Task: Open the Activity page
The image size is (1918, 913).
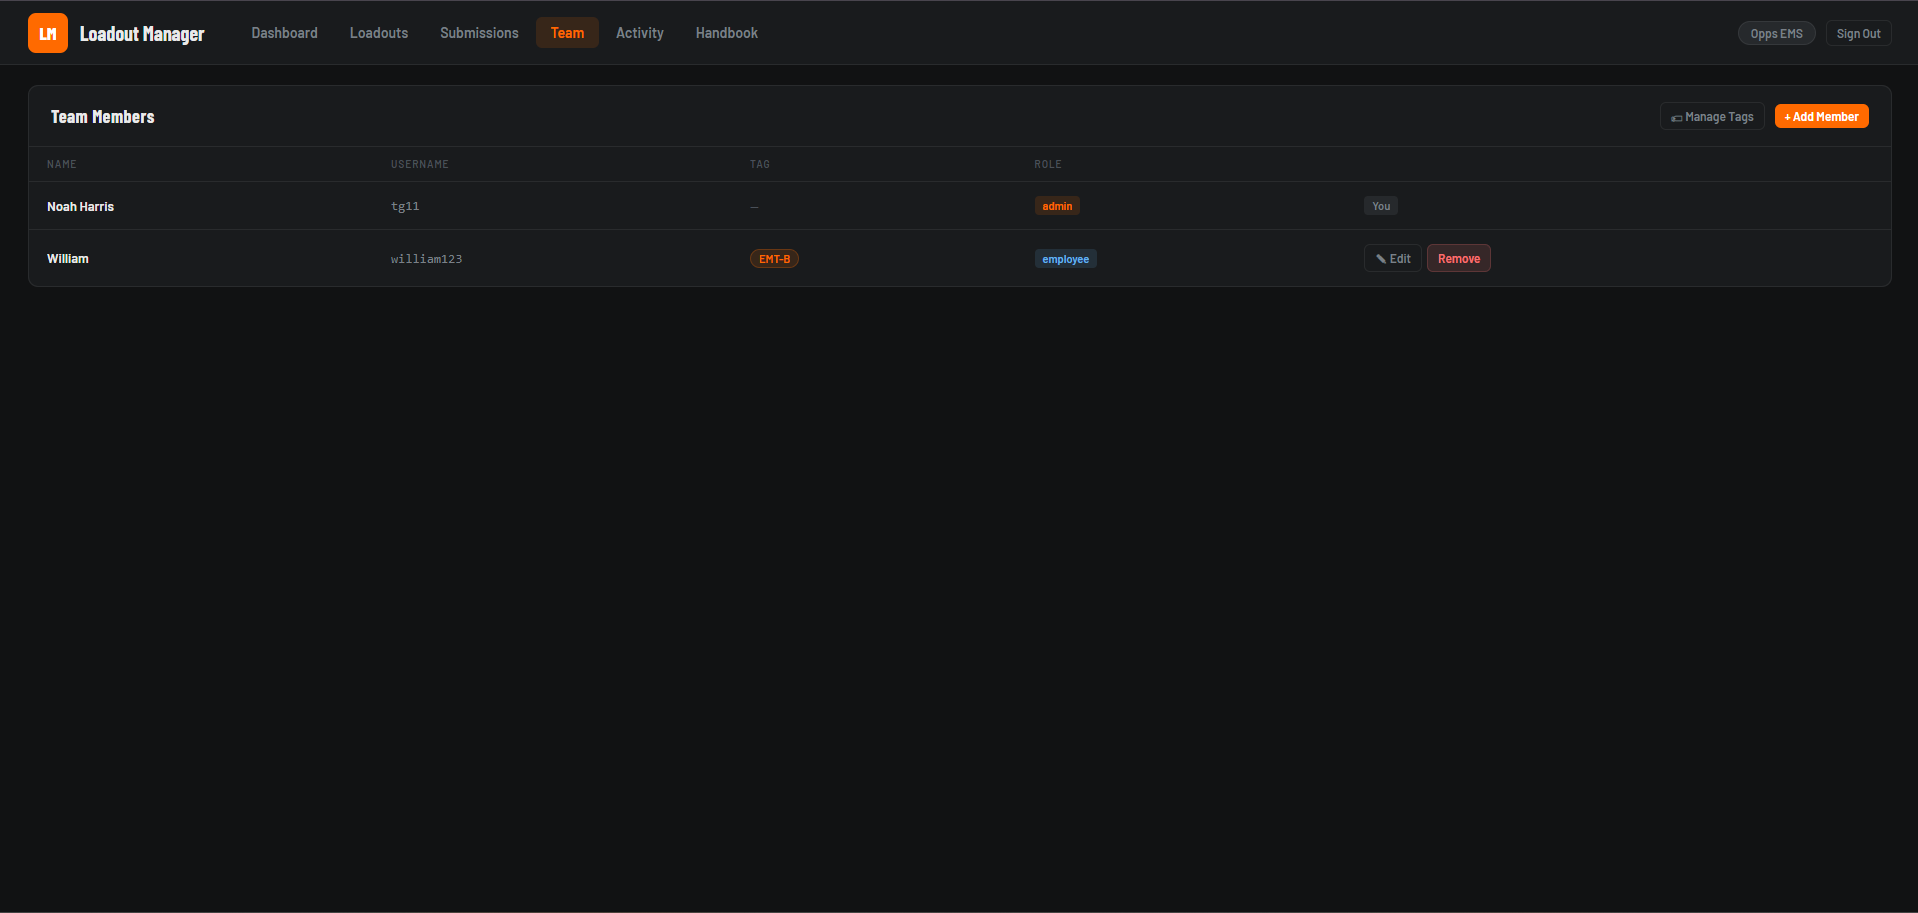Action: [640, 32]
